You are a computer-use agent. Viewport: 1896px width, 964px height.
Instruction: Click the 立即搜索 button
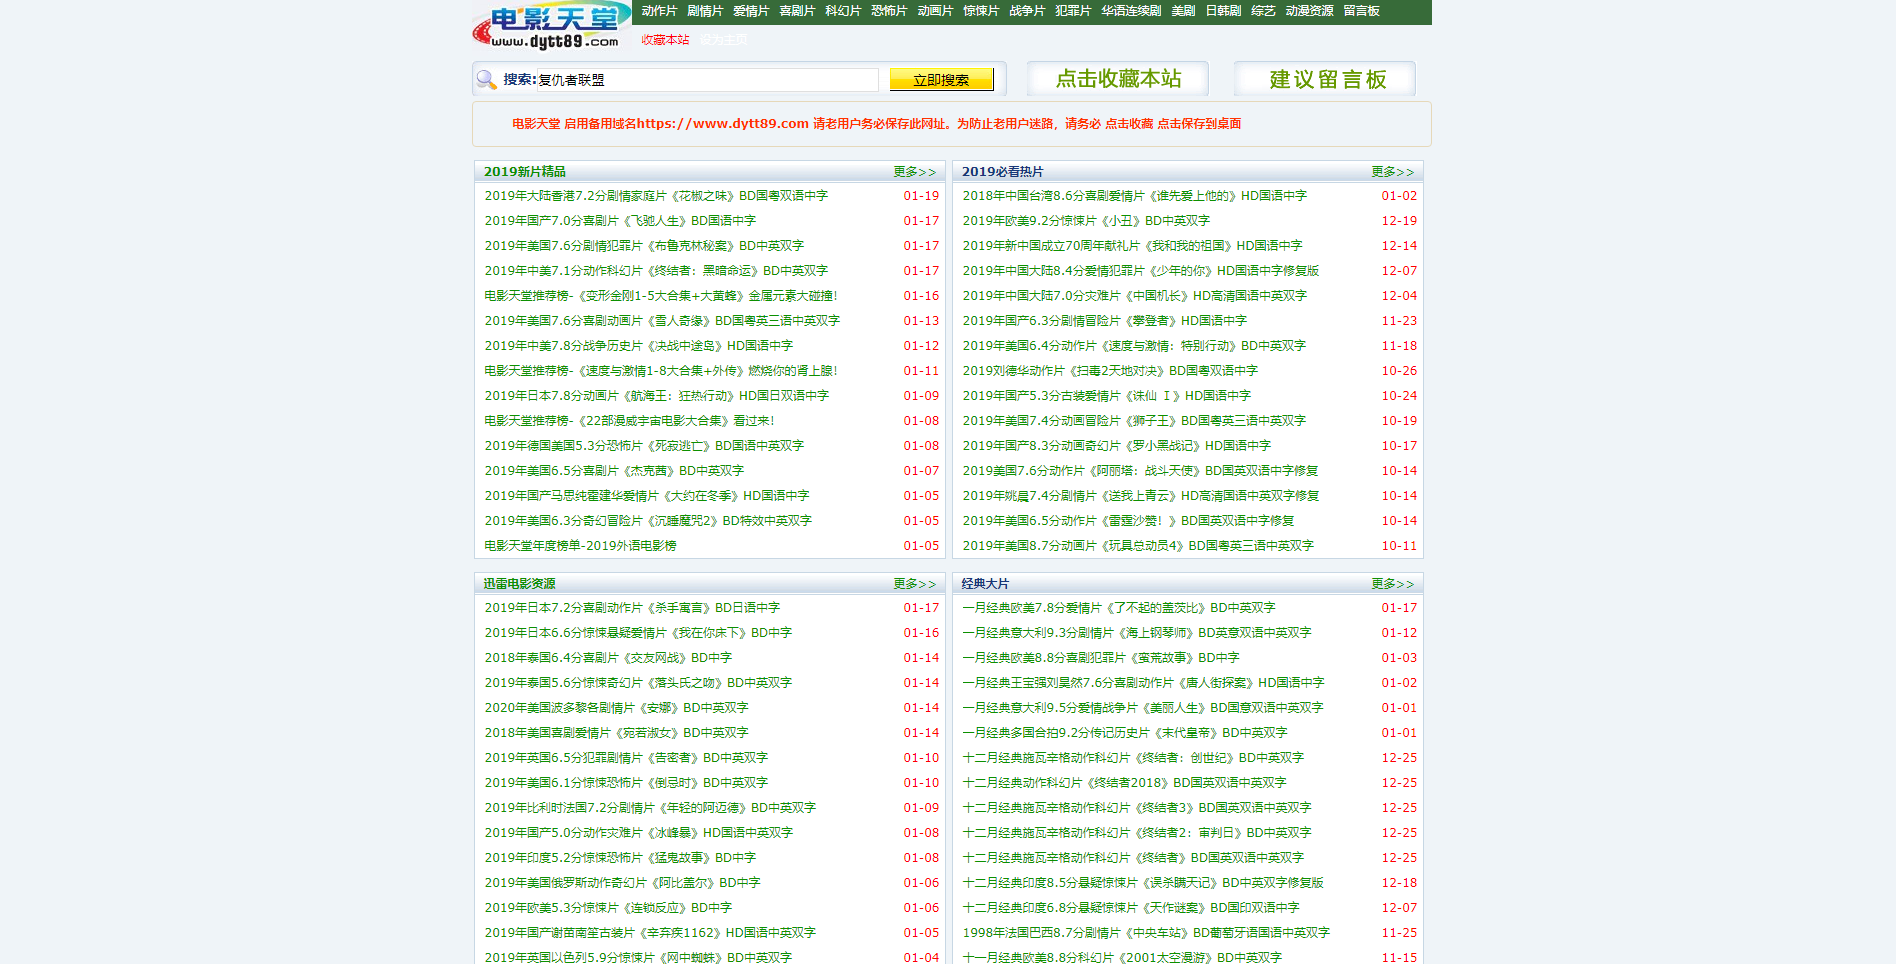coord(941,80)
